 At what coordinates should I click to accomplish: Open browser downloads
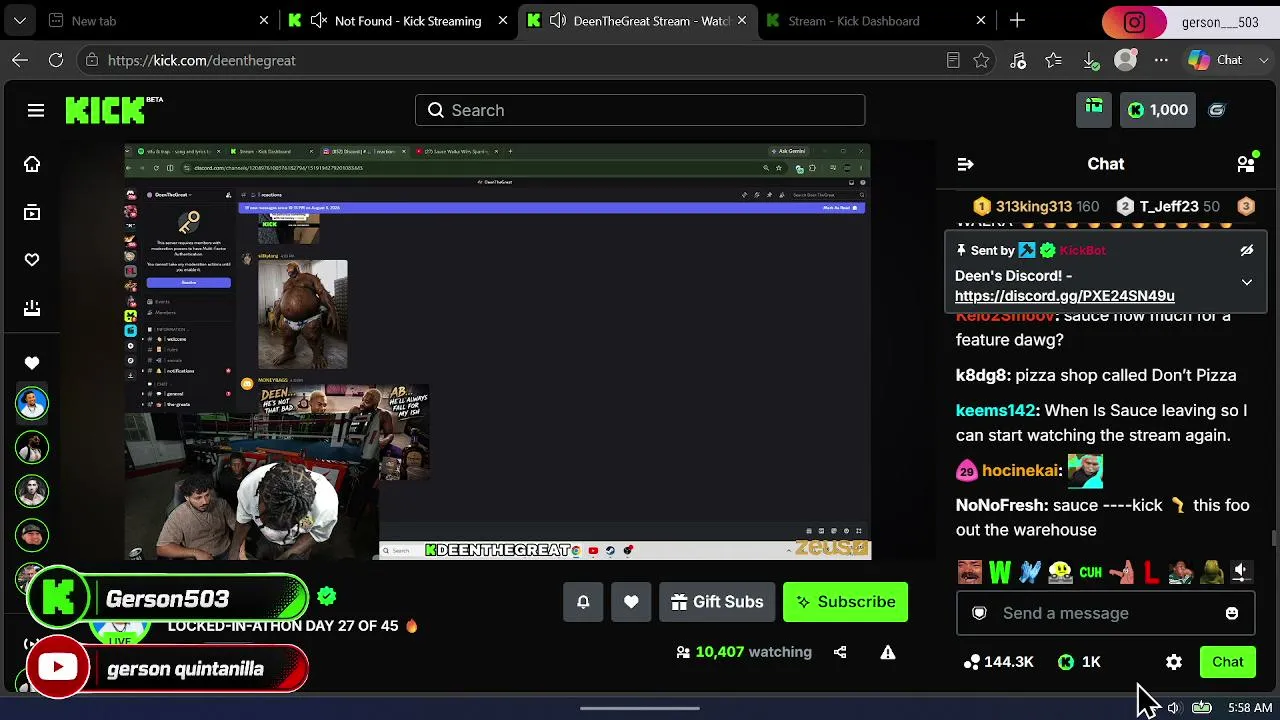pyautogui.click(x=1090, y=60)
